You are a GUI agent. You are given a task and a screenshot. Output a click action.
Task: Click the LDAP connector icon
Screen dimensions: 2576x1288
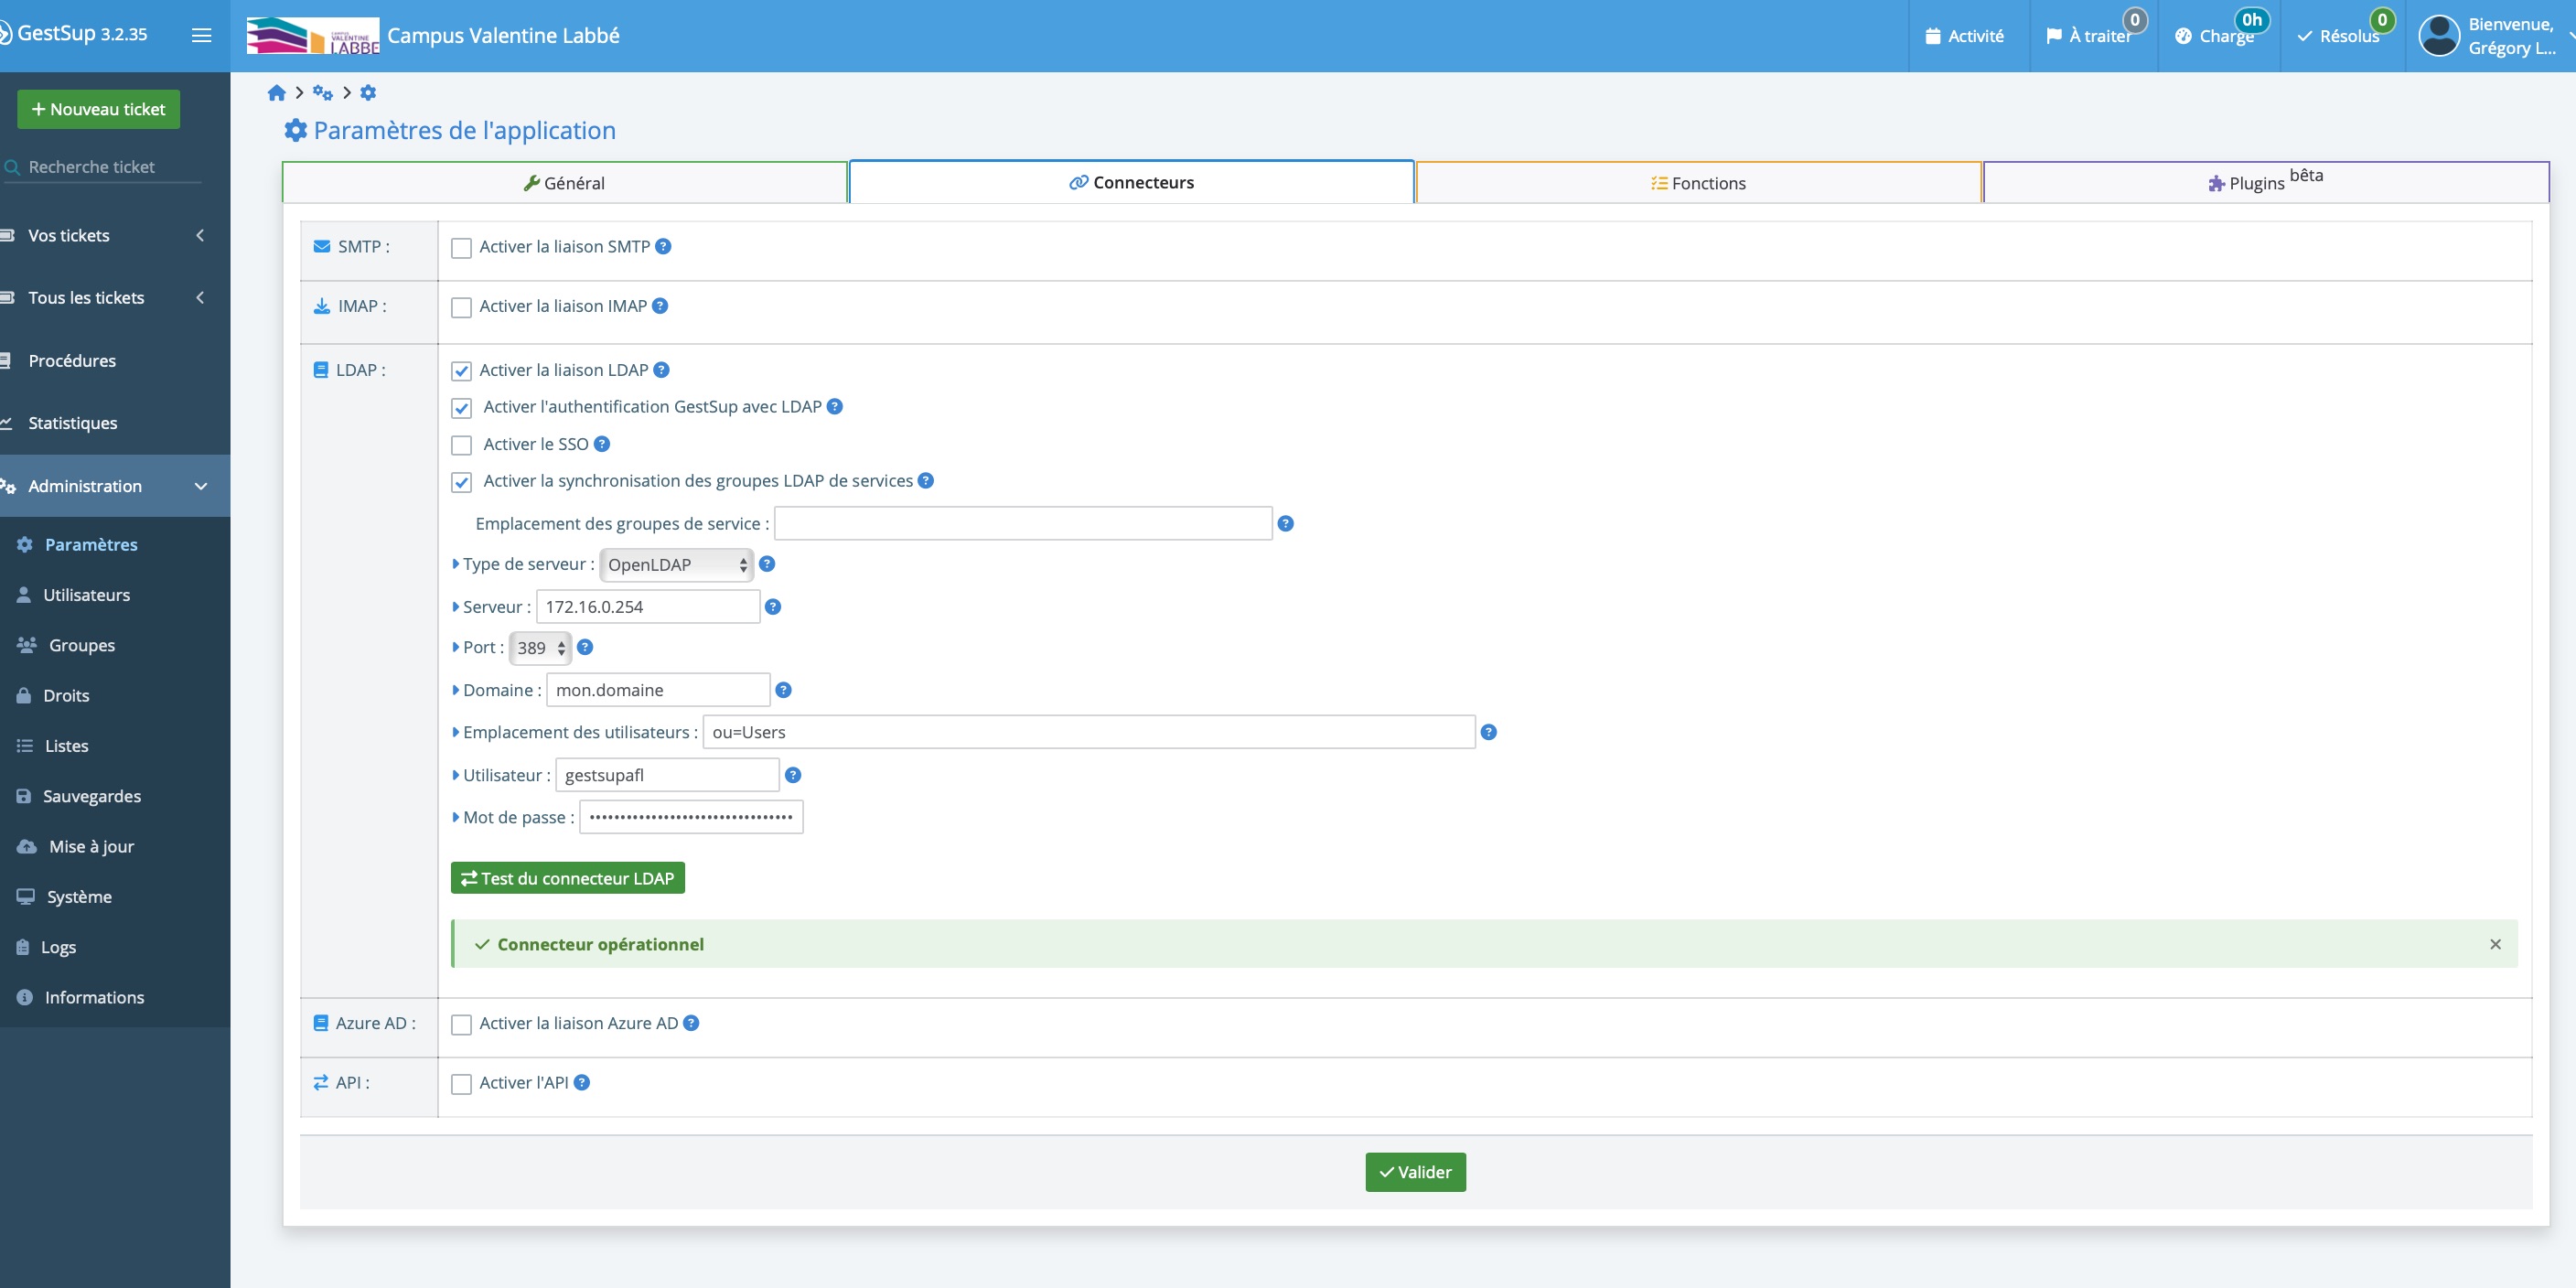(x=320, y=370)
